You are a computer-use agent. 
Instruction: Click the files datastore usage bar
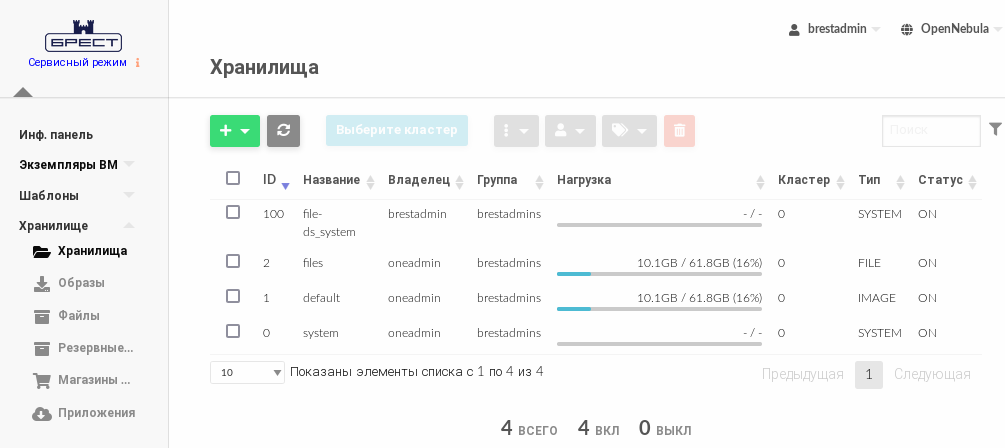pos(659,273)
